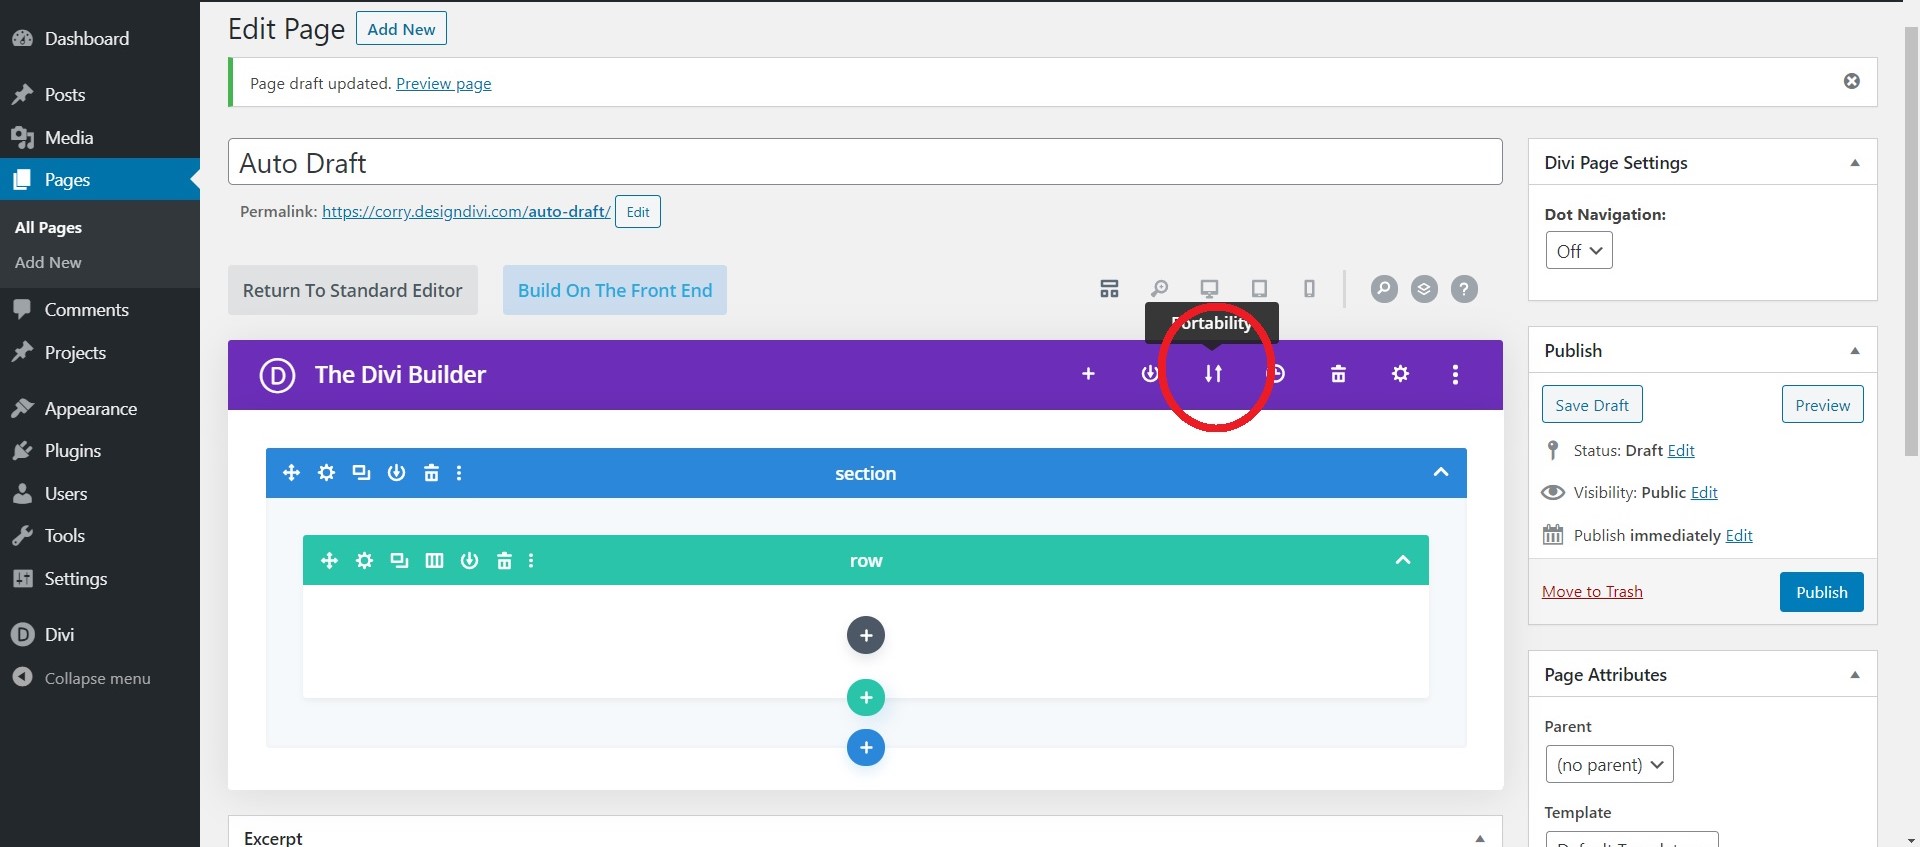The width and height of the screenshot is (1920, 847).
Task: Open builder help question mark icon
Action: [x=1464, y=289]
